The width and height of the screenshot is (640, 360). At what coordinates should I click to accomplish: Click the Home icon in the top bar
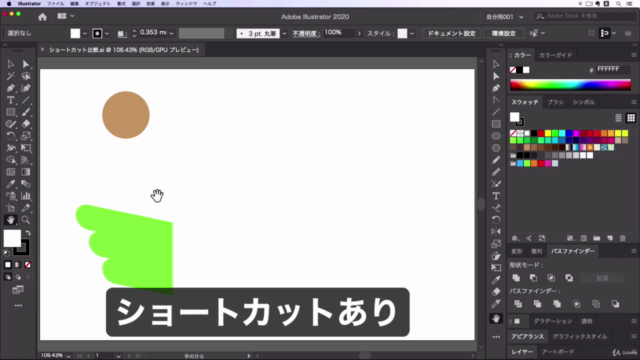click(x=42, y=17)
